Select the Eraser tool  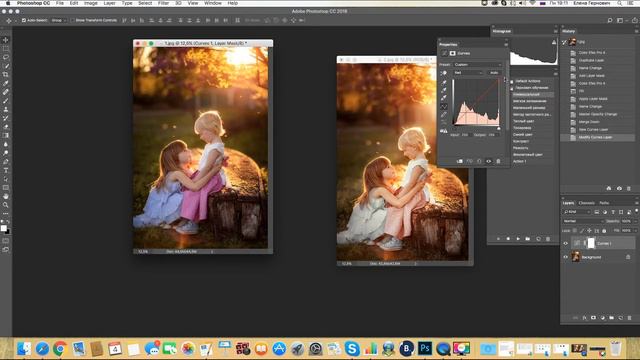pyautogui.click(x=6, y=127)
